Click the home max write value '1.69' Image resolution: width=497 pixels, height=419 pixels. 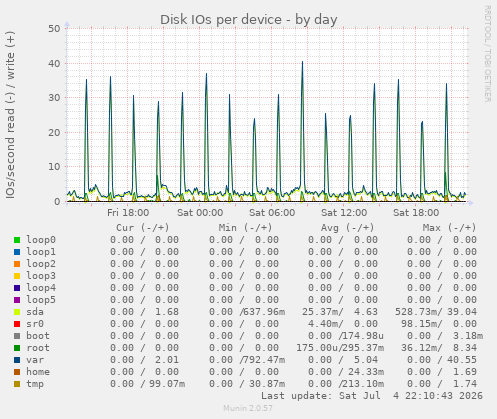click(x=465, y=372)
